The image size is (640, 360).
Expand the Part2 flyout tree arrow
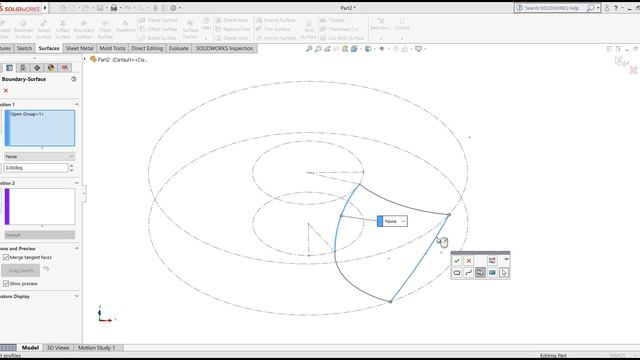coord(85,59)
